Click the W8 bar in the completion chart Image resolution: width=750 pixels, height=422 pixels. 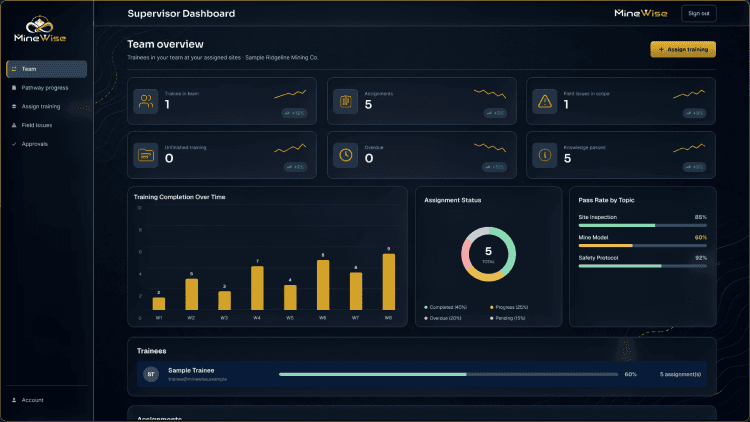pyautogui.click(x=389, y=282)
